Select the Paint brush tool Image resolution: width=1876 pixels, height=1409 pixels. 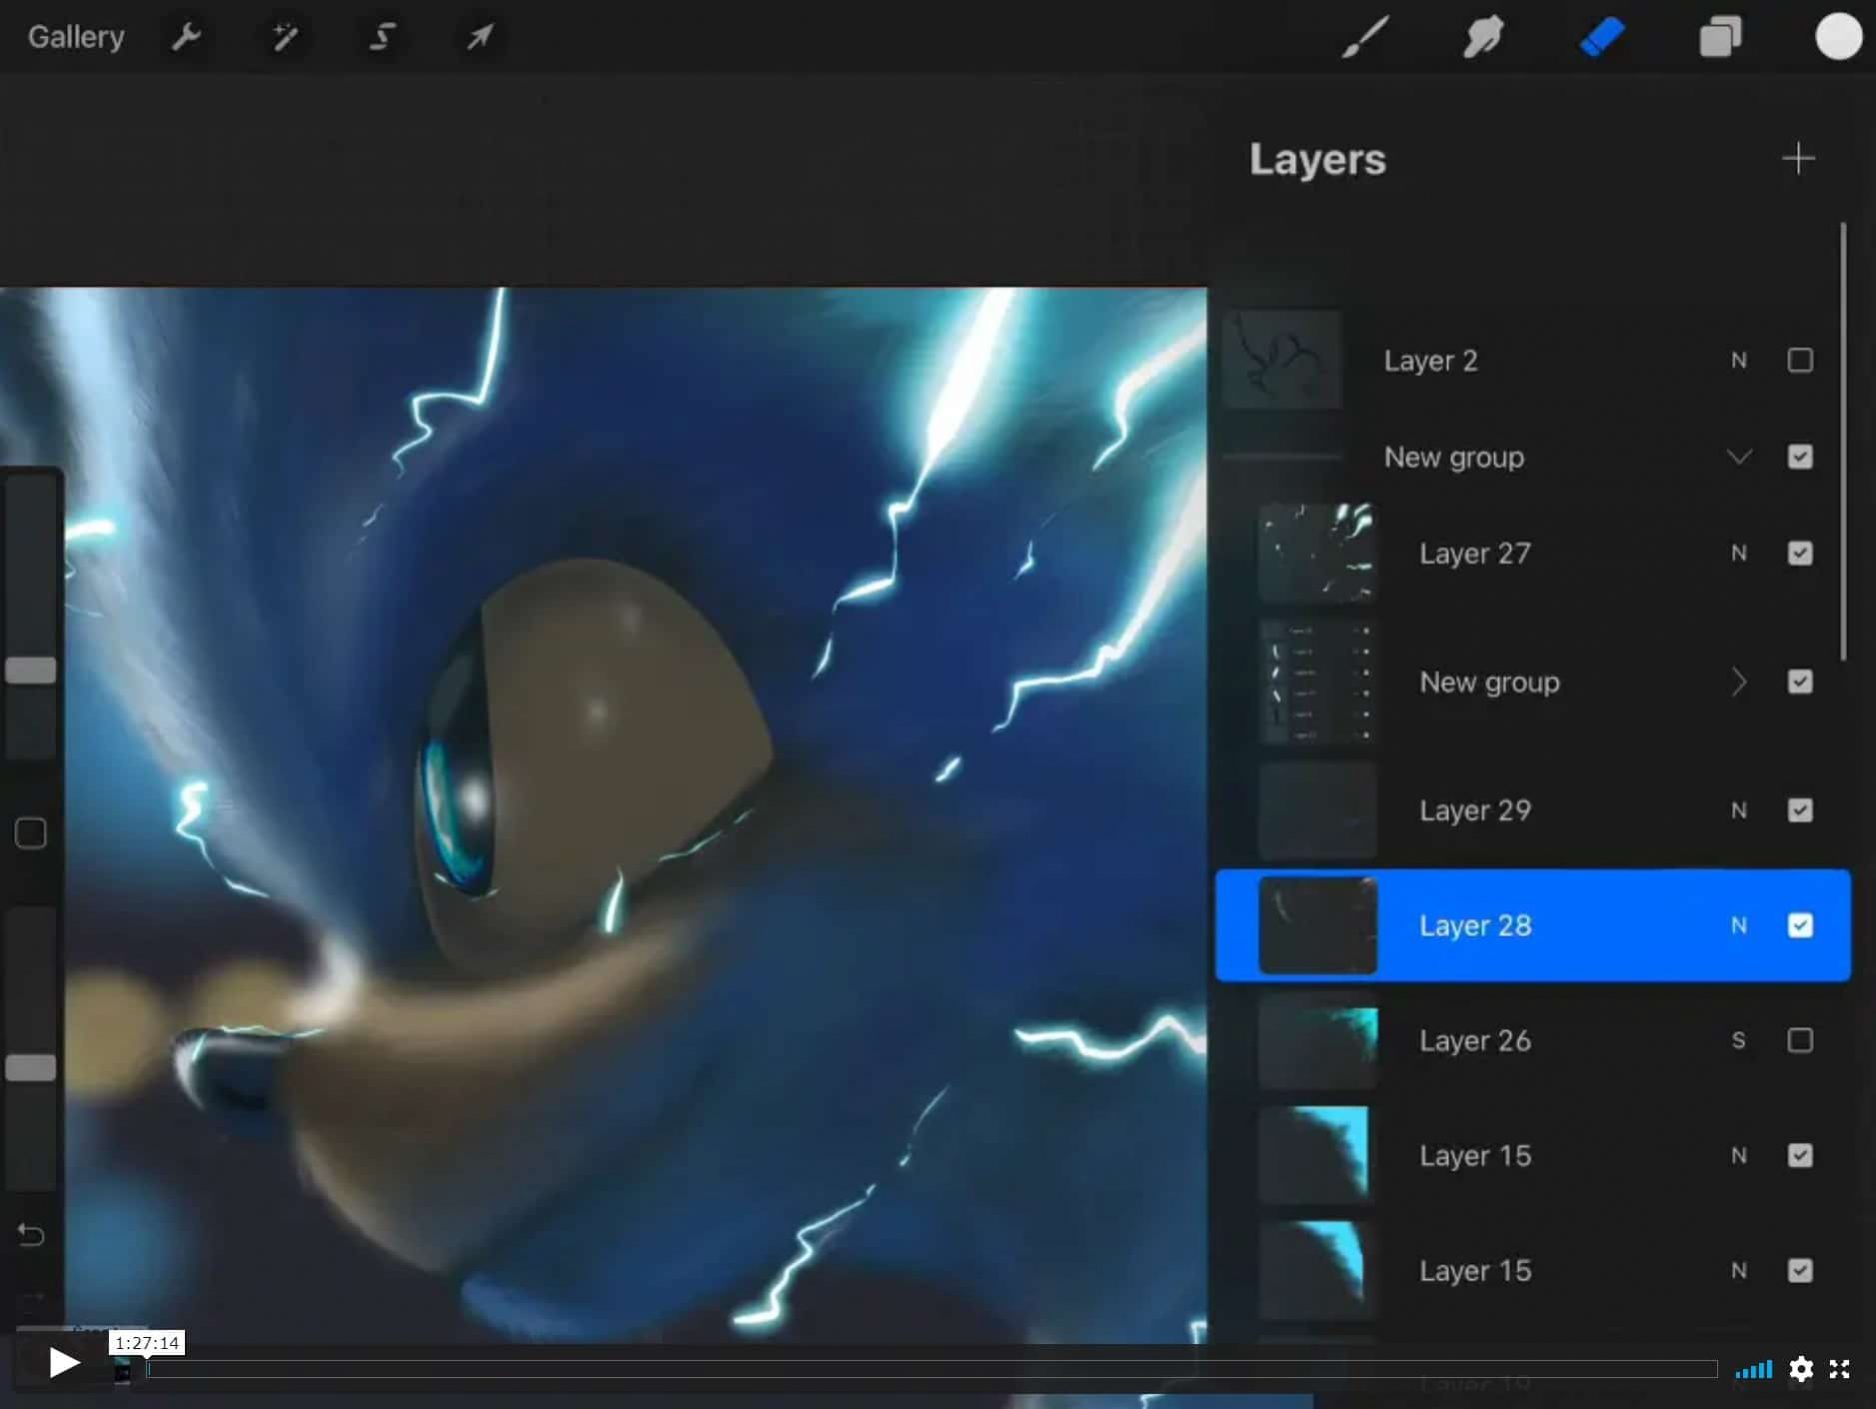coord(1363,37)
